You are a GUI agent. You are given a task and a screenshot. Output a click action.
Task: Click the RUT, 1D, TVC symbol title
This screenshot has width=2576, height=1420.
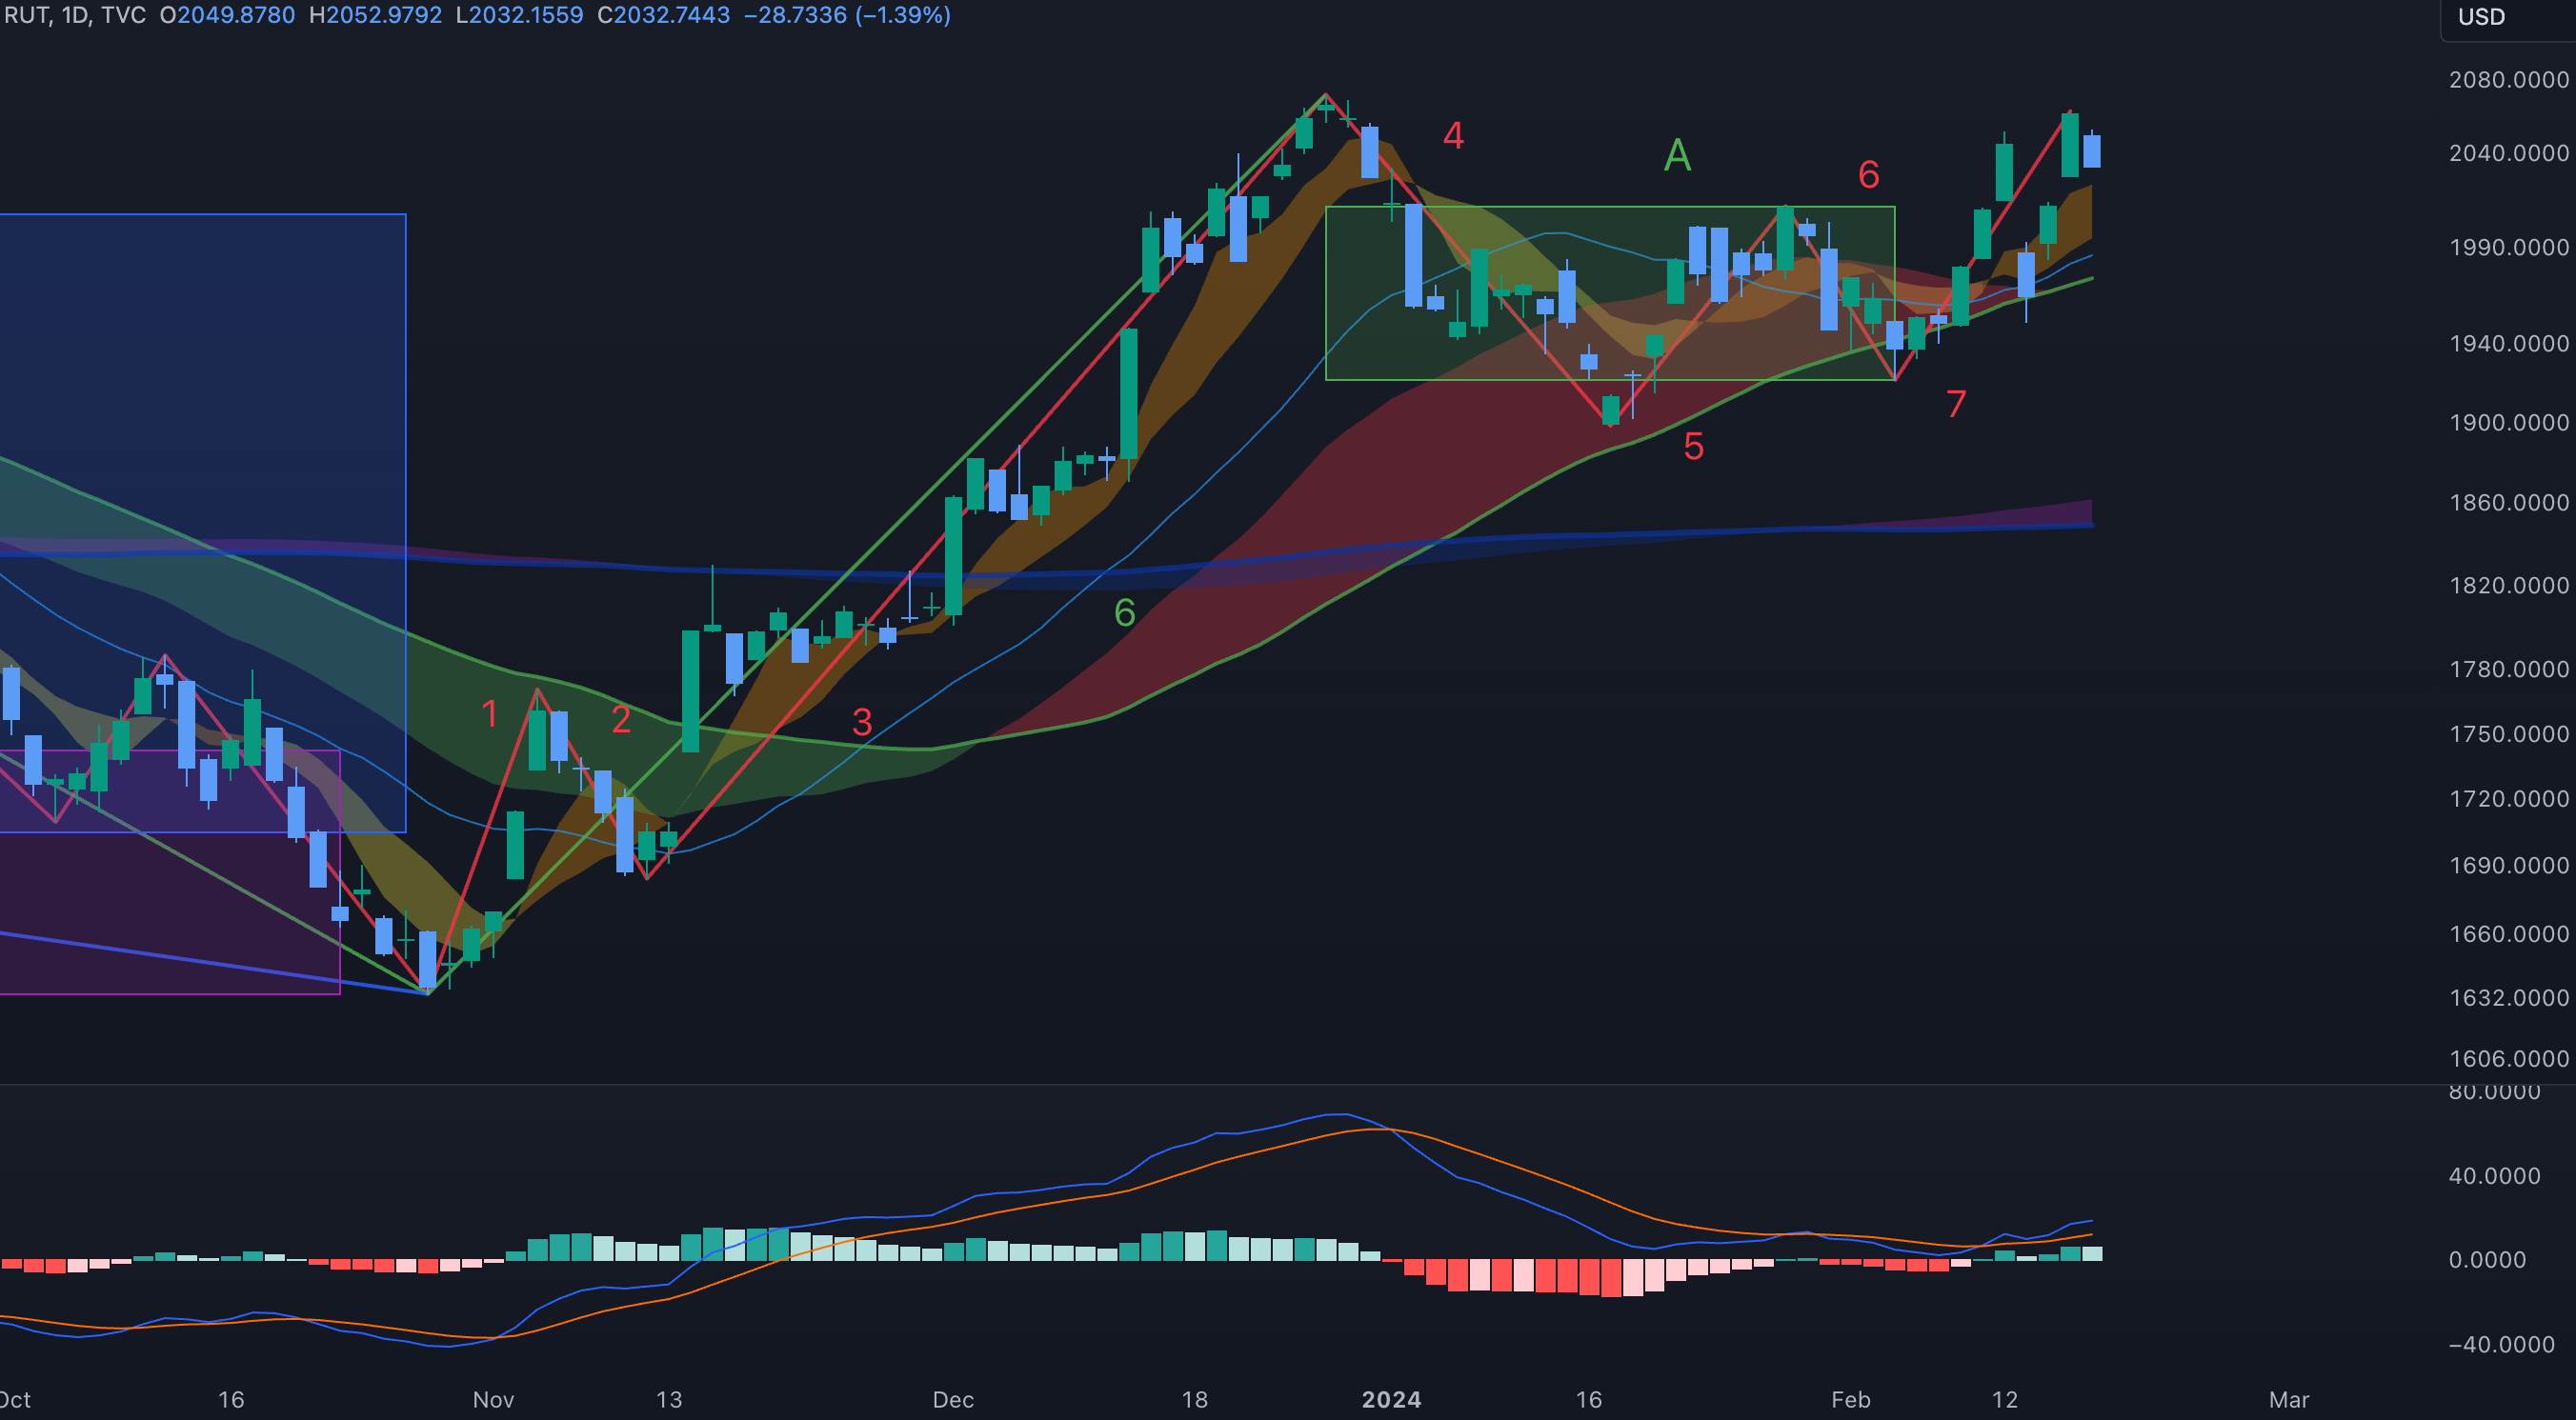click(x=75, y=15)
